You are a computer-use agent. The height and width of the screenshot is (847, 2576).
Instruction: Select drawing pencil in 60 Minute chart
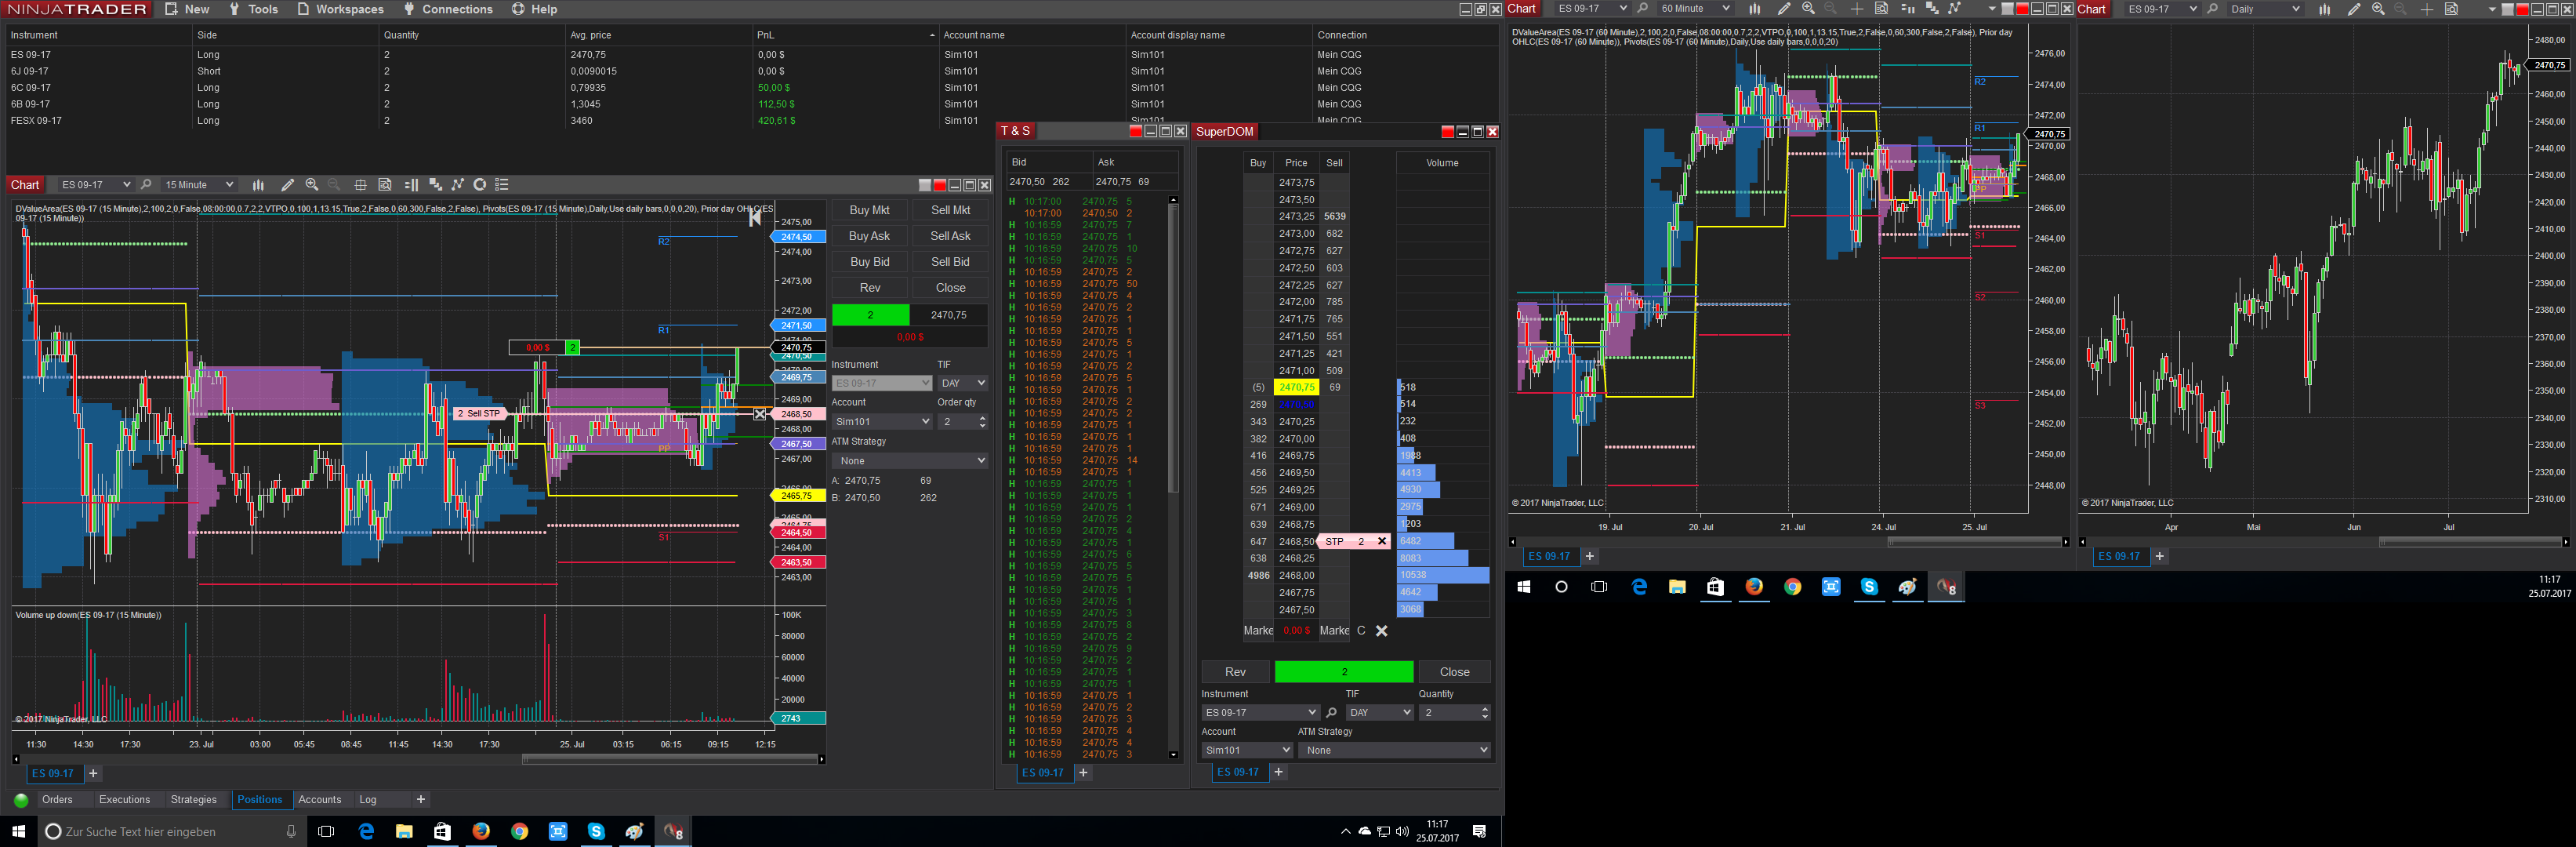coord(1783,9)
